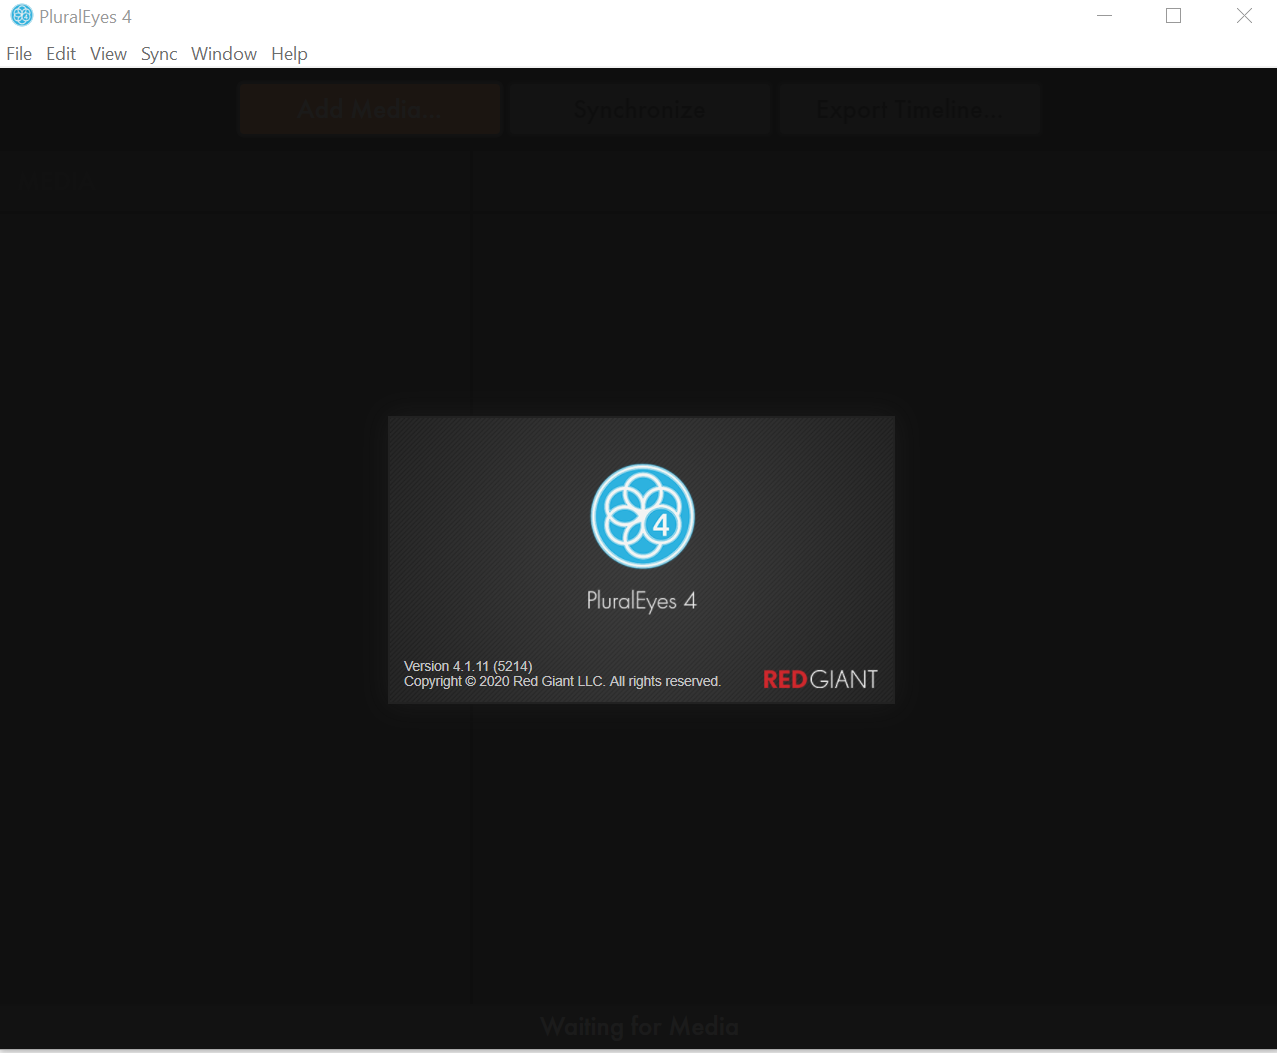Click the PluralEyes 4 window title text
The height and width of the screenshot is (1053, 1277).
(x=85, y=17)
